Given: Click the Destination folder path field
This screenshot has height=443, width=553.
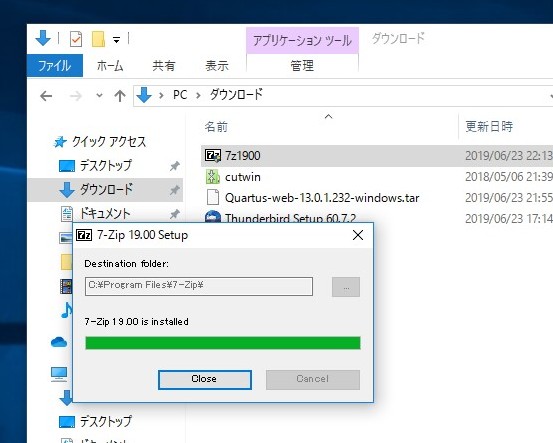Looking at the screenshot, I should click(x=199, y=286).
